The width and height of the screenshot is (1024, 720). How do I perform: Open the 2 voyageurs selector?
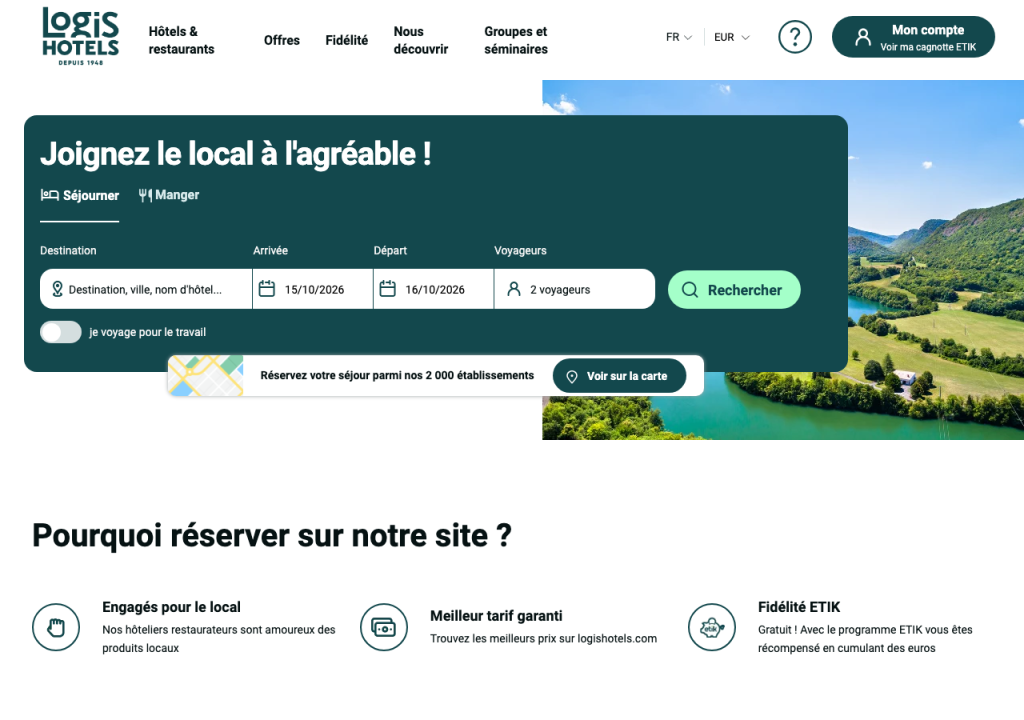[x=574, y=289]
